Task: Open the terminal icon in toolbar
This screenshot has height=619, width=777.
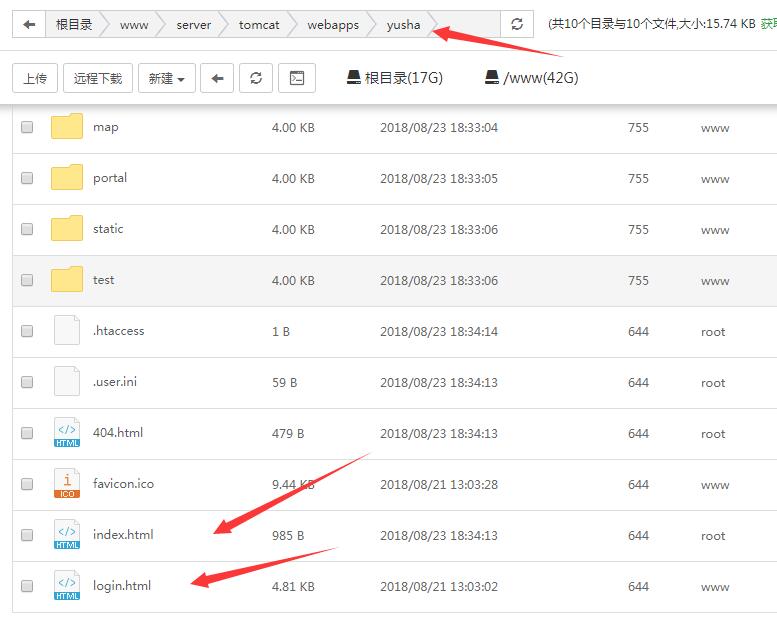Action: (x=297, y=78)
